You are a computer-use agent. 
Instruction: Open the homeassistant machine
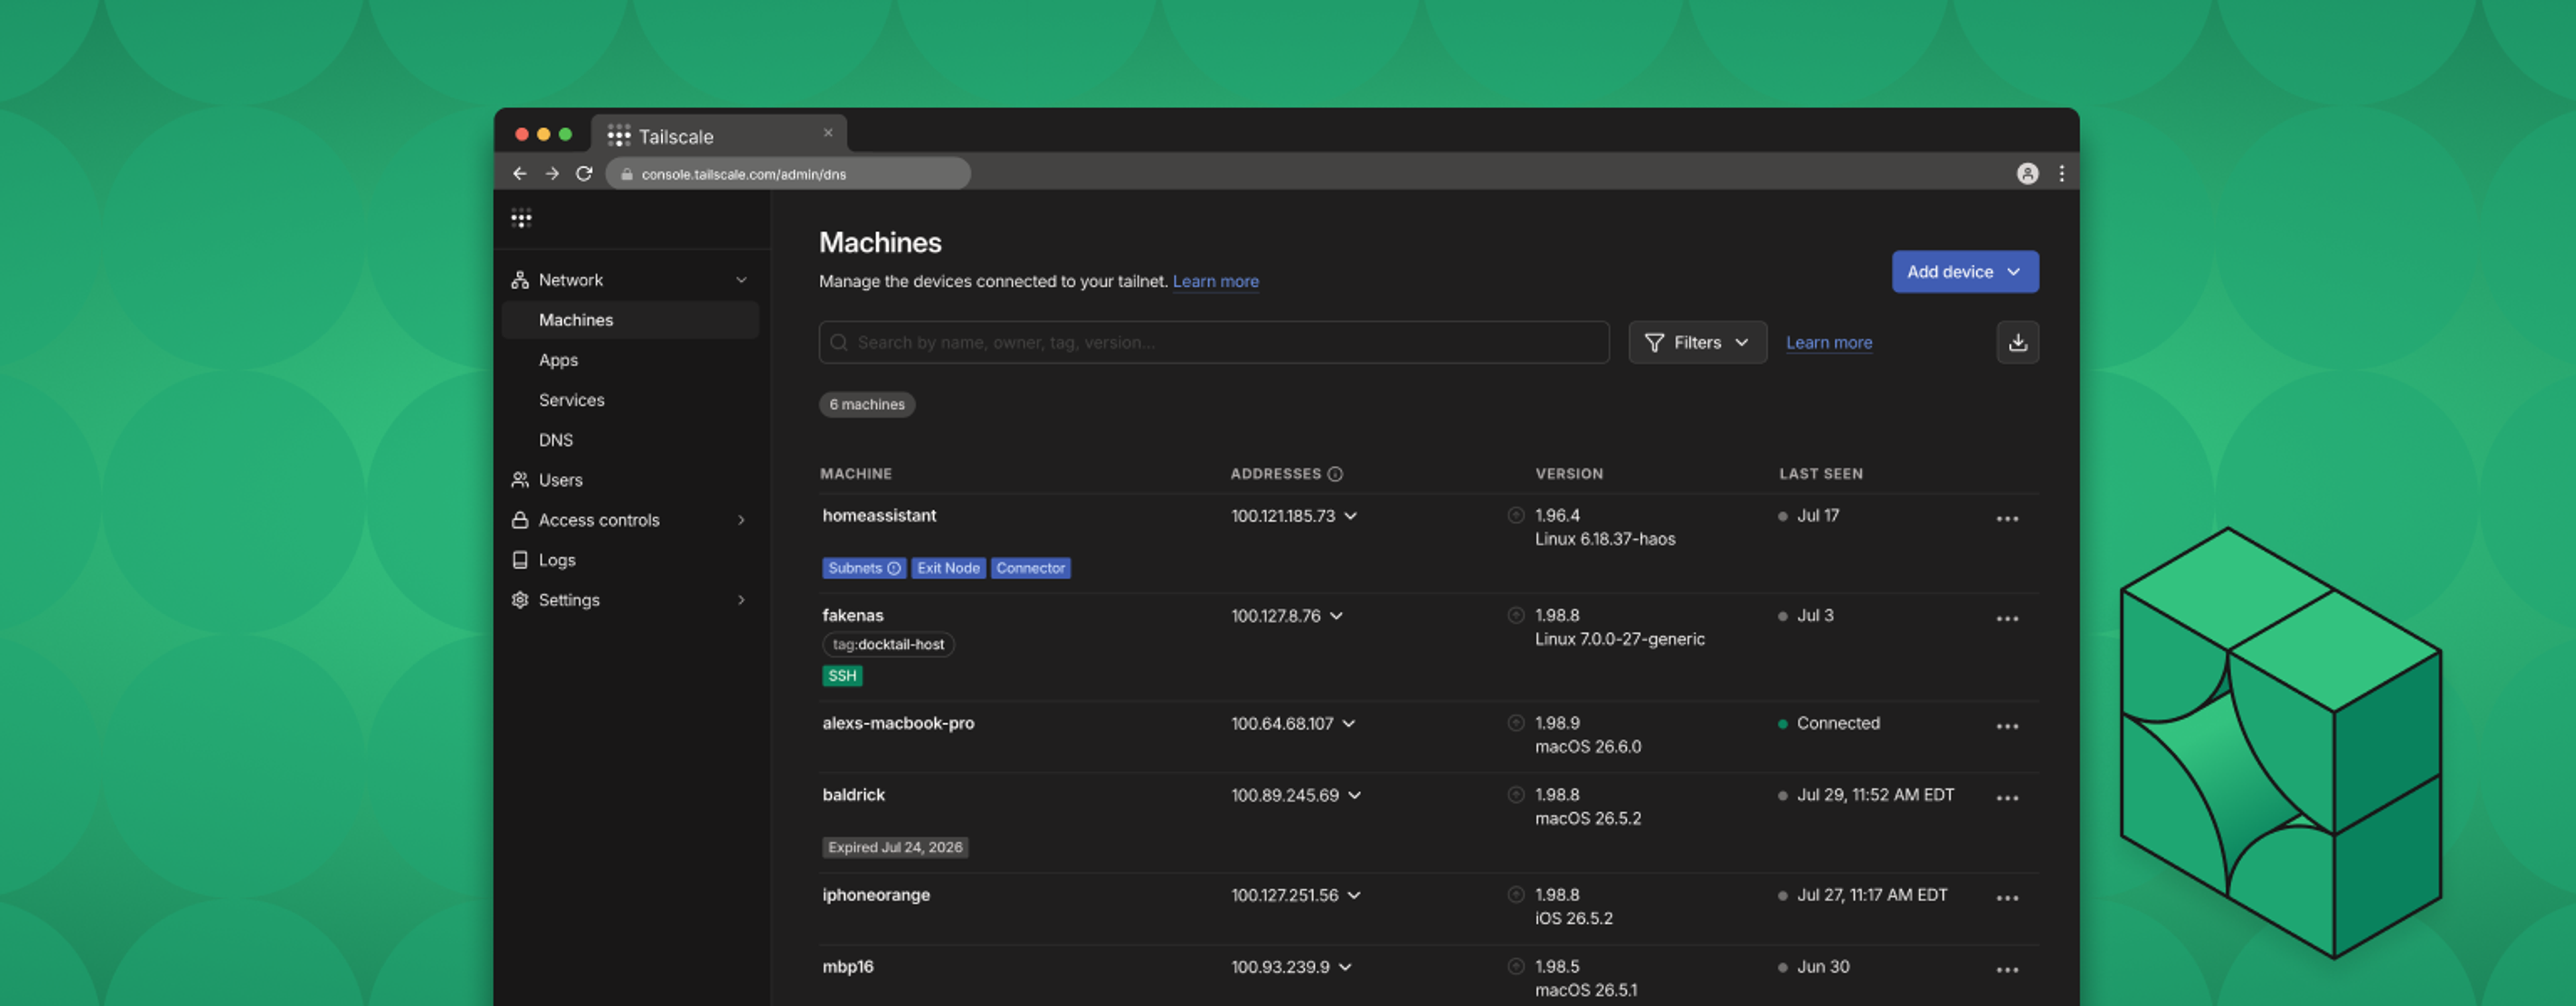click(879, 515)
